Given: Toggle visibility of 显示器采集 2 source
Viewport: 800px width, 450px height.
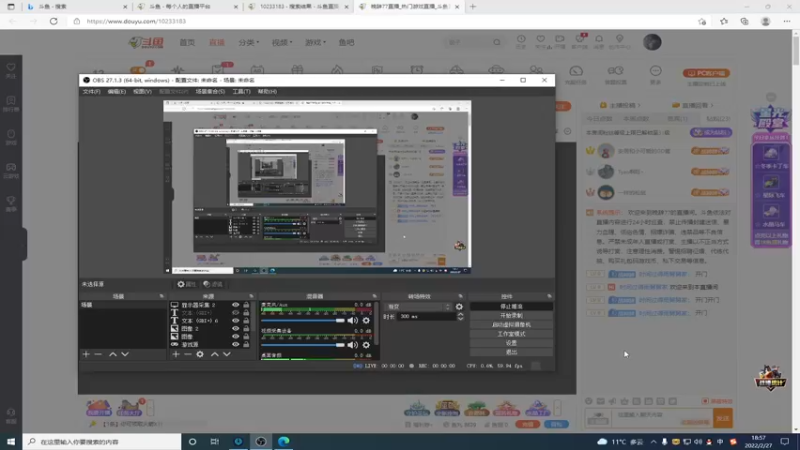Looking at the screenshot, I should tap(235, 305).
